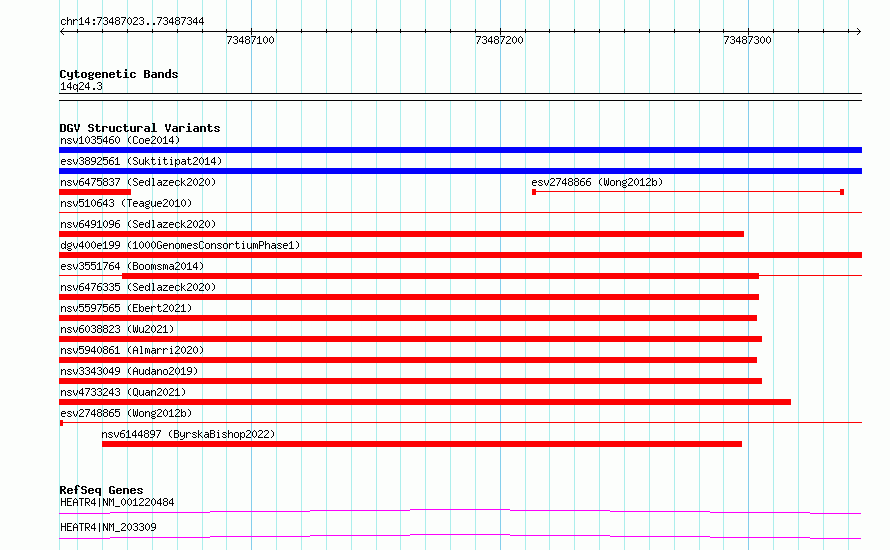Viewport: 890px width, 550px height.
Task: Click the short red nsv6475837 bar
Action: pos(95,192)
